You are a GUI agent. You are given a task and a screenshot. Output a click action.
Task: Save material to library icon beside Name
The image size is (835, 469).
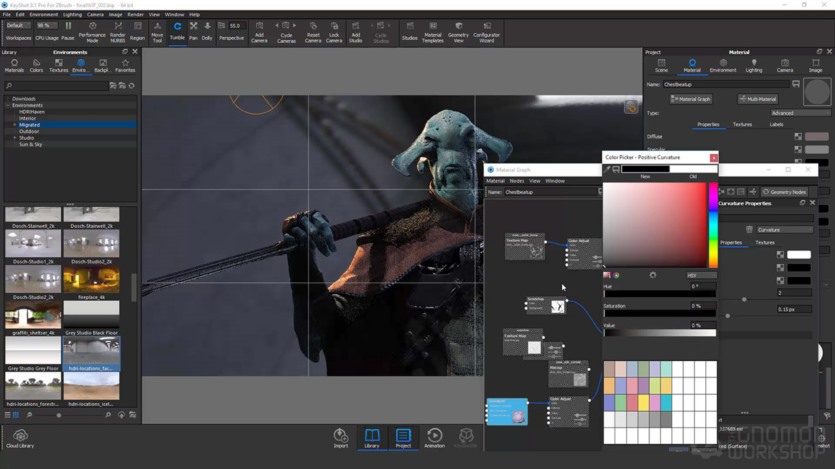[x=796, y=84]
